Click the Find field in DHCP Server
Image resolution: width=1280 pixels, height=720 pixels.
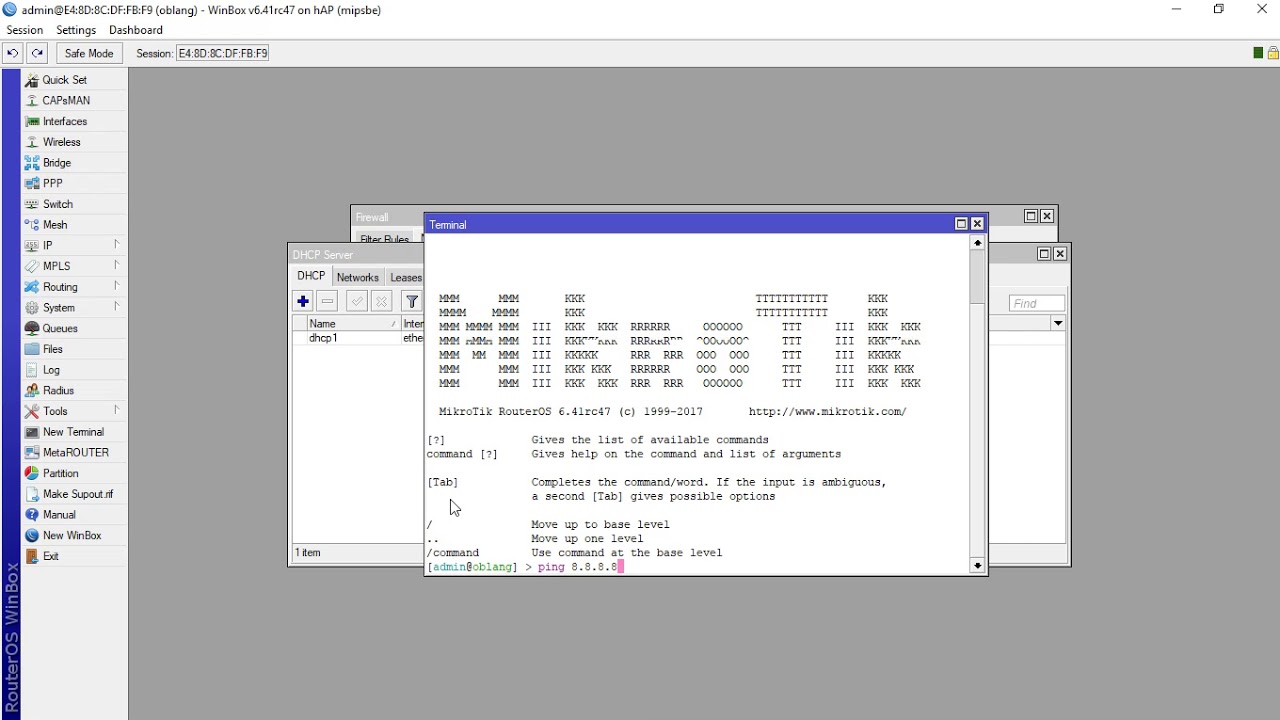click(x=1037, y=303)
